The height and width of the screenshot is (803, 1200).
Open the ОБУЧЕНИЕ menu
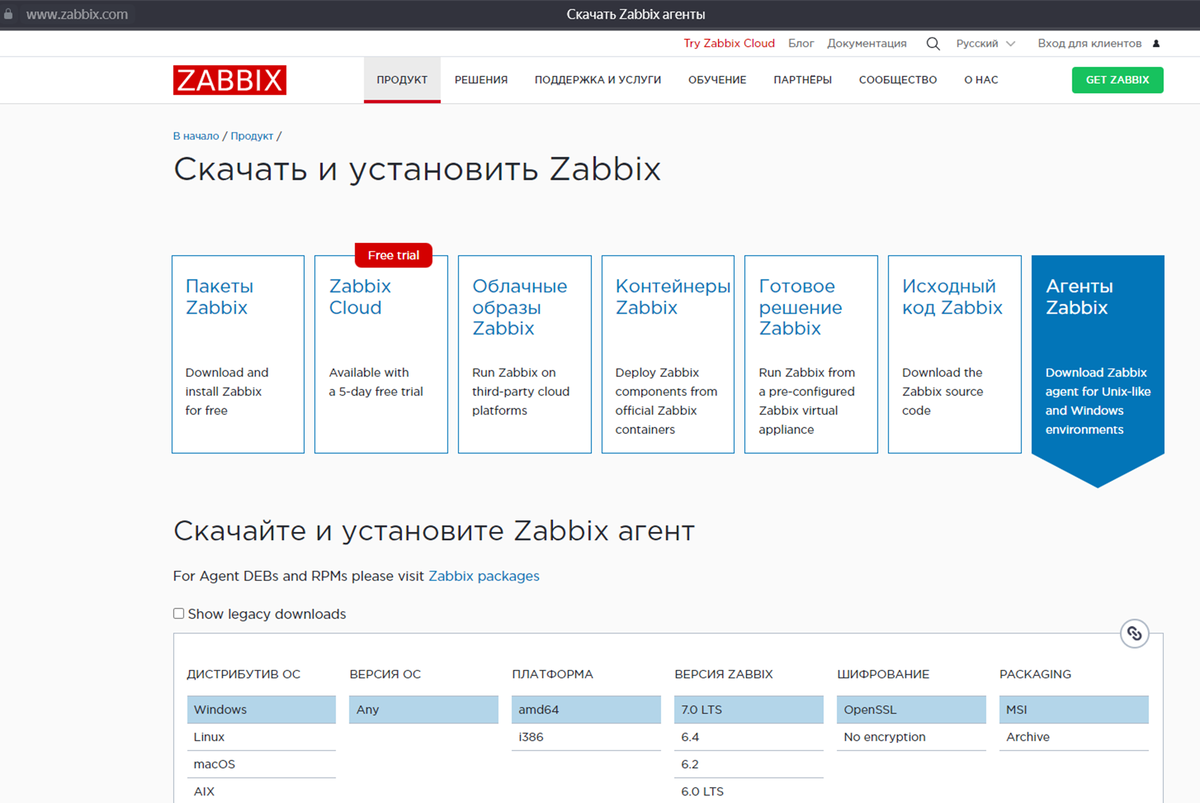717,80
